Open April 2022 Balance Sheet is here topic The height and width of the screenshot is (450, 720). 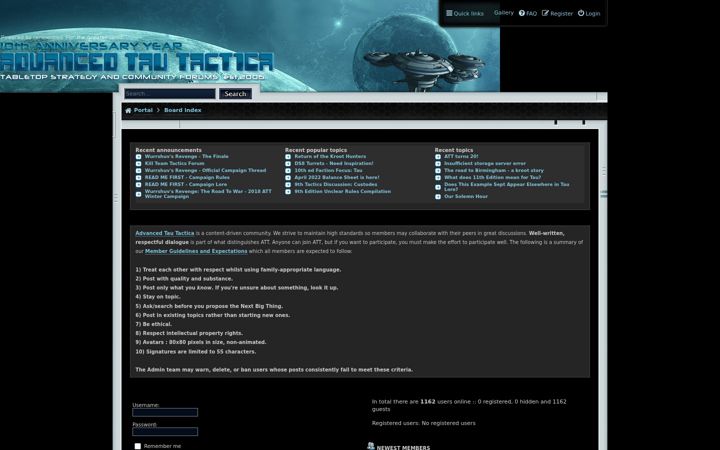[x=337, y=178]
